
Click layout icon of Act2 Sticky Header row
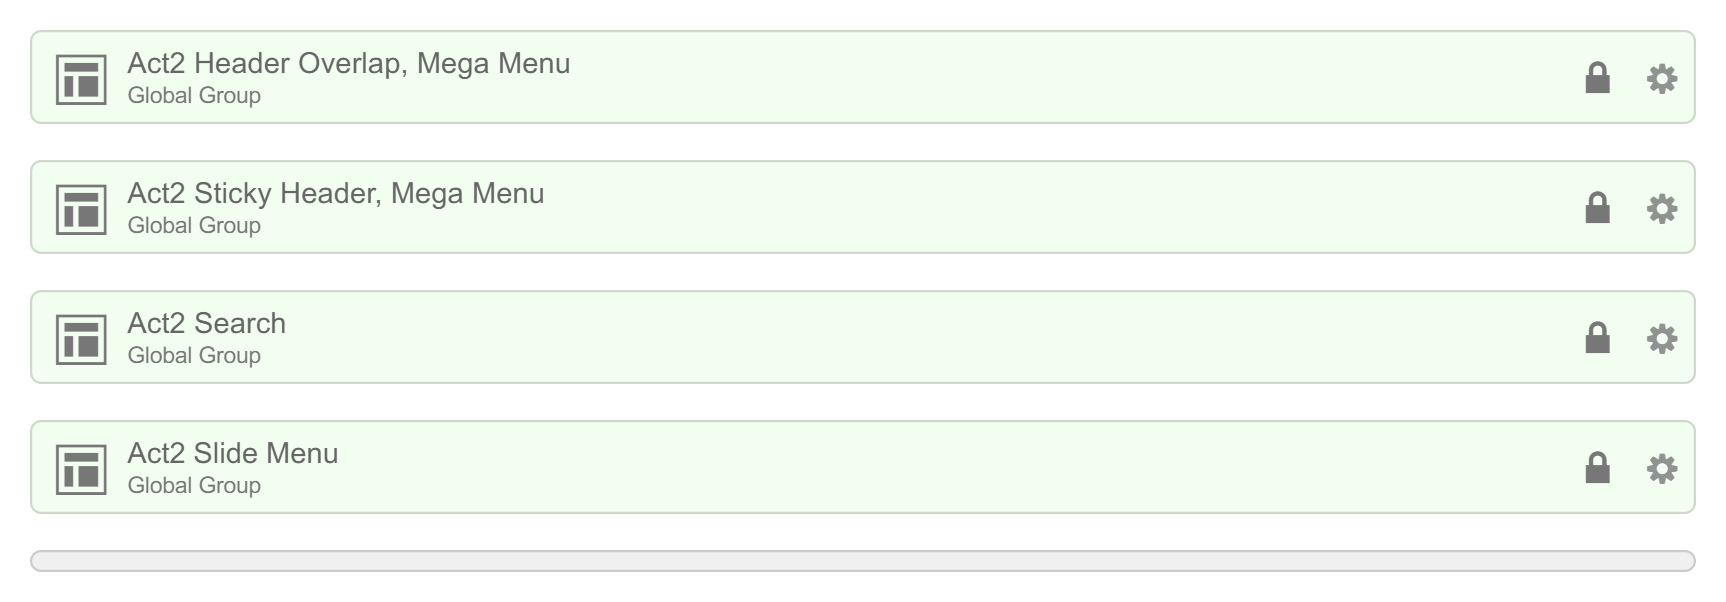[x=81, y=209]
